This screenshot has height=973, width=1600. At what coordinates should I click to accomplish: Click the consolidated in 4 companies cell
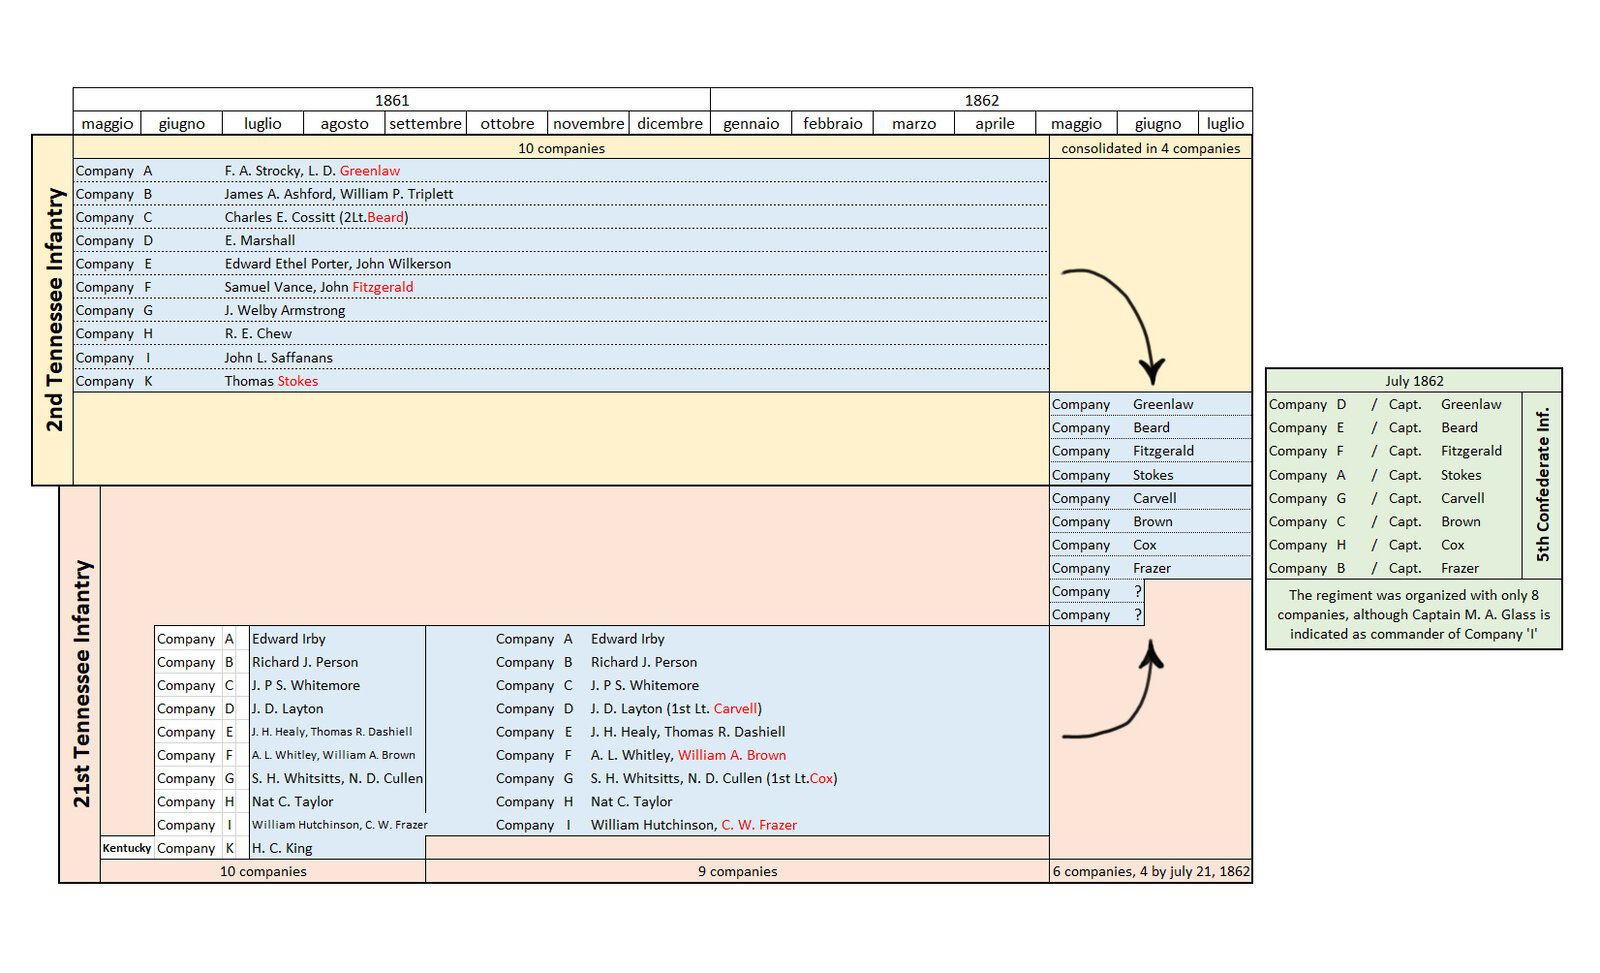coord(1150,148)
